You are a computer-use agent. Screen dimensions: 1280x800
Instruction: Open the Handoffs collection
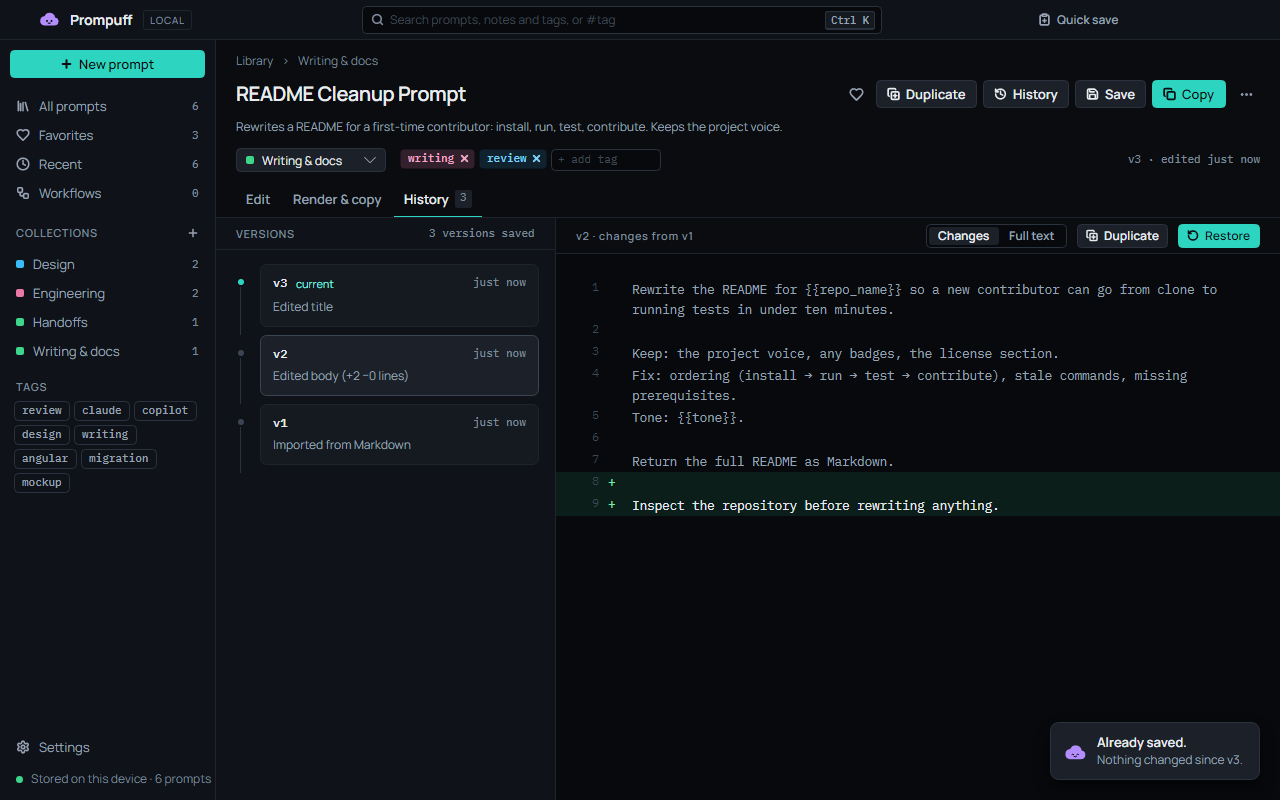107,322
